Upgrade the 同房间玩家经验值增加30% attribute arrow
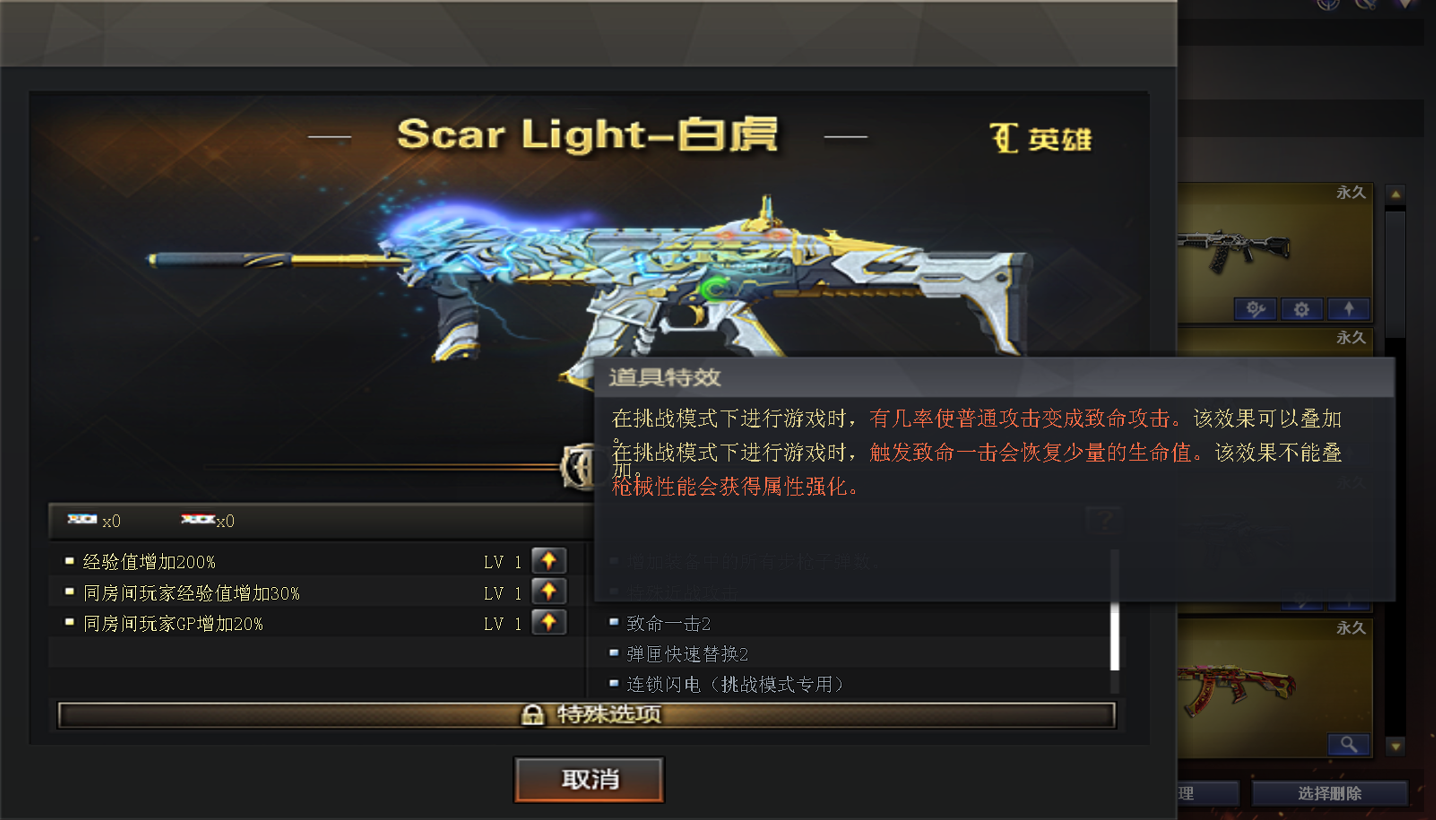The width and height of the screenshot is (1436, 820). [549, 592]
